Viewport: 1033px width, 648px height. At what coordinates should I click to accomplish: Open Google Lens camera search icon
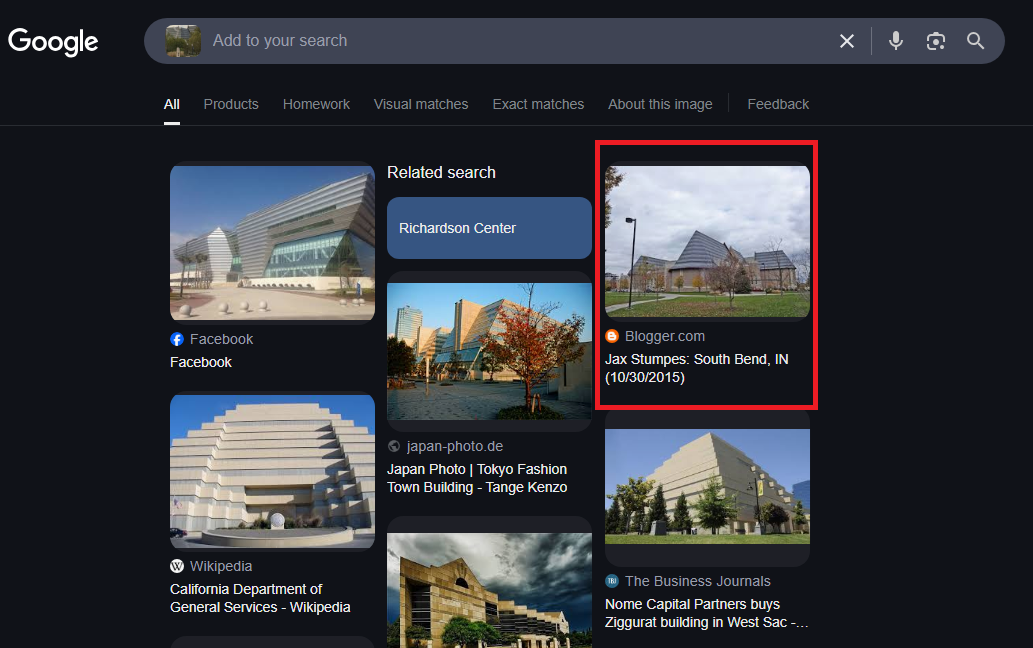pyautogui.click(x=935, y=41)
